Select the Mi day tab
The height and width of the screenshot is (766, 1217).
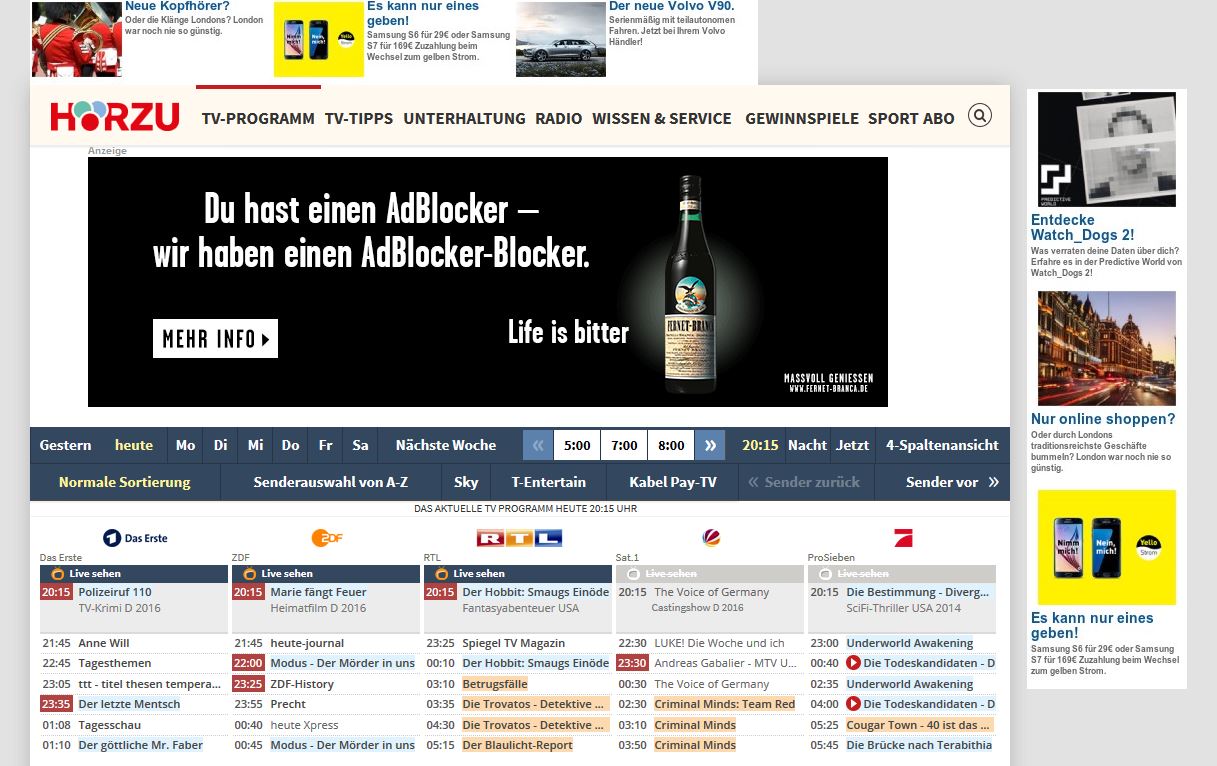[256, 445]
